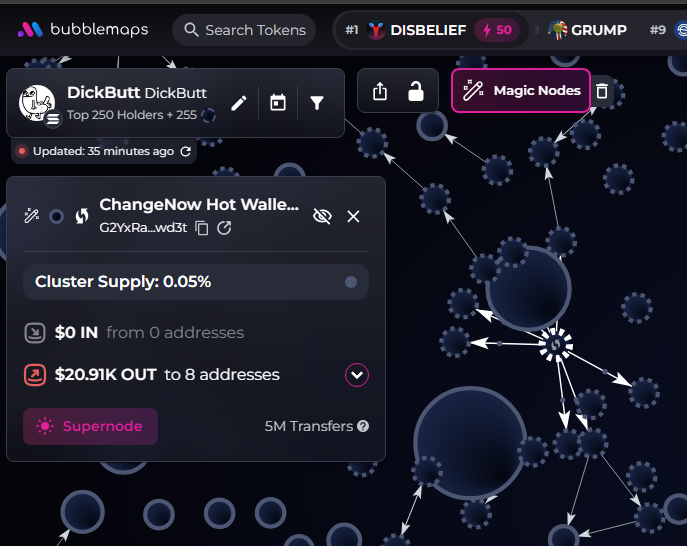The image size is (687, 546).
Task: Copy the G2YxRa...wd3t address
Action: click(x=202, y=228)
